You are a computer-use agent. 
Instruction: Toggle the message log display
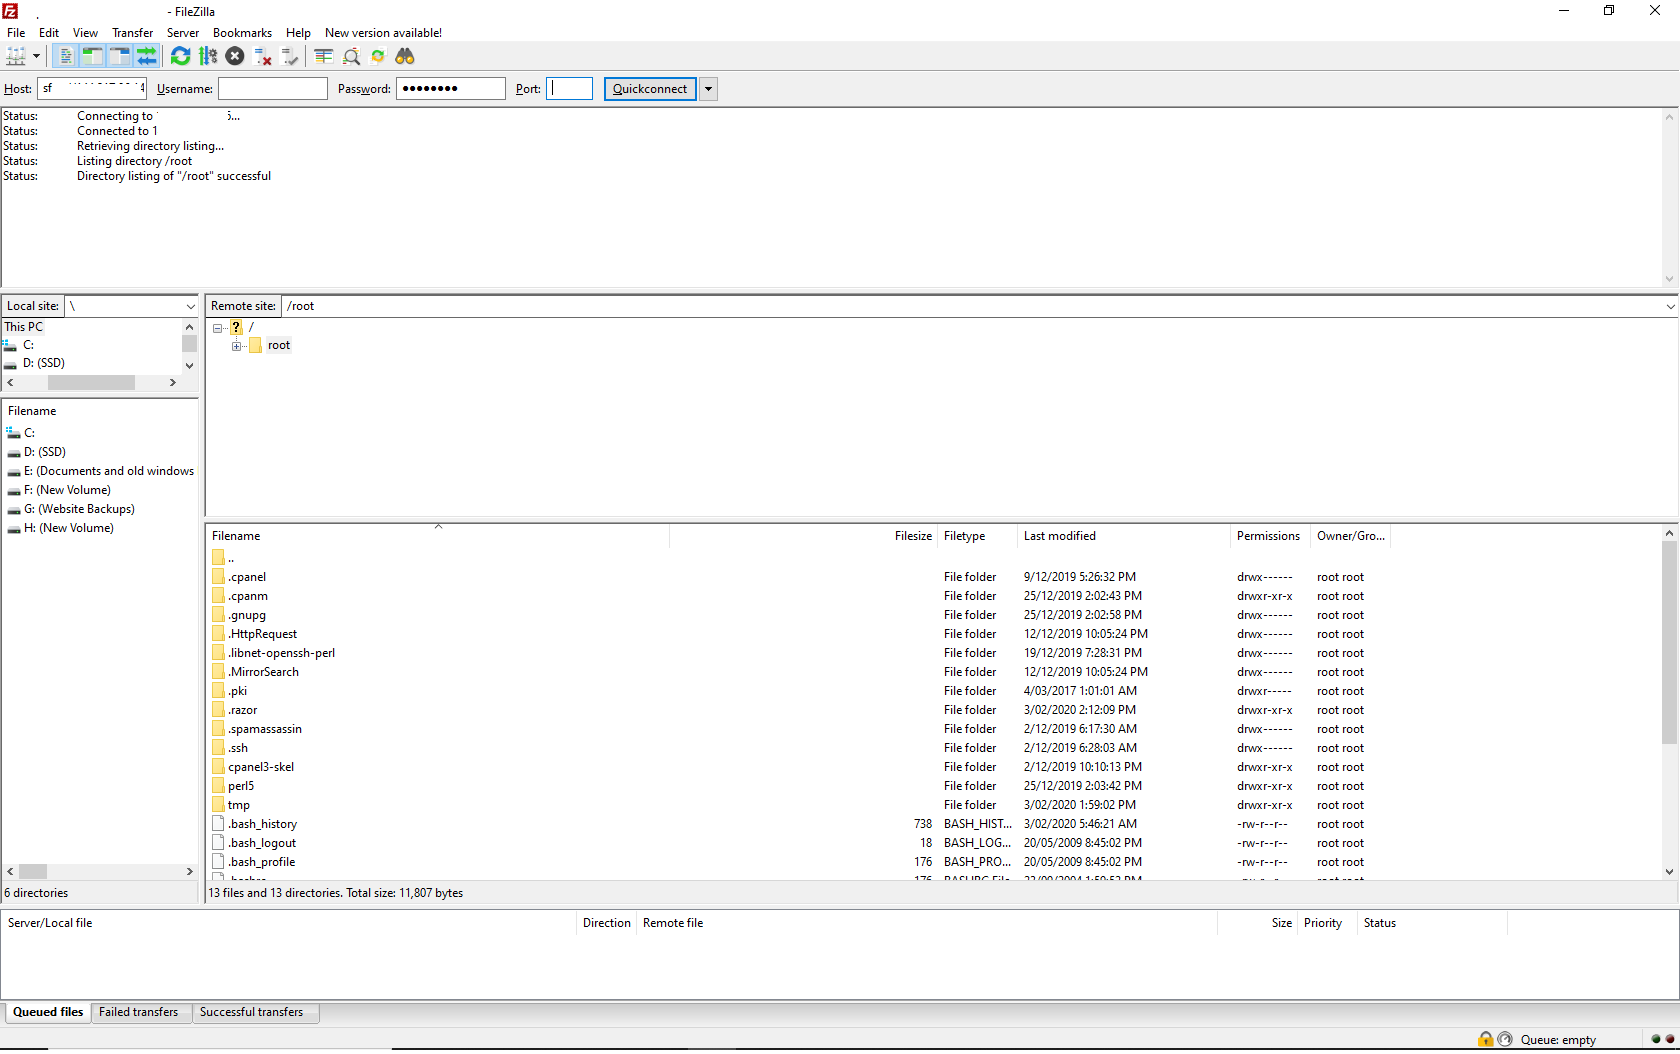64,56
